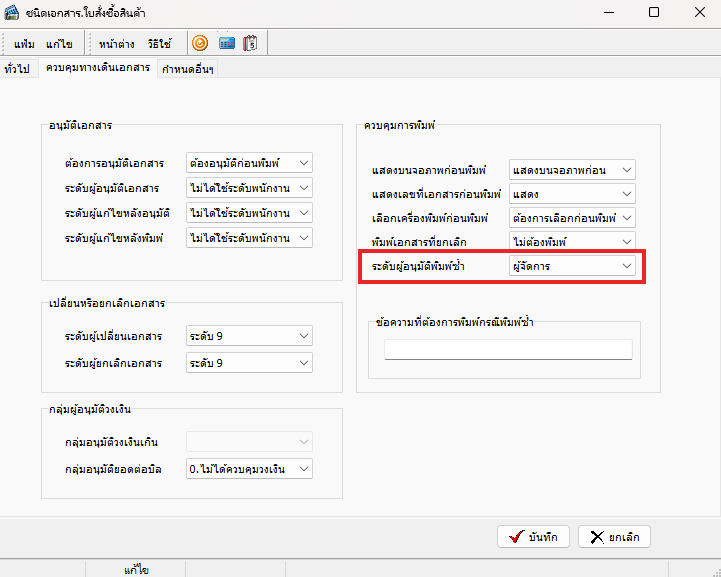Open the หน้าต่าง menu
The width and height of the screenshot is (721, 577).
click(117, 44)
